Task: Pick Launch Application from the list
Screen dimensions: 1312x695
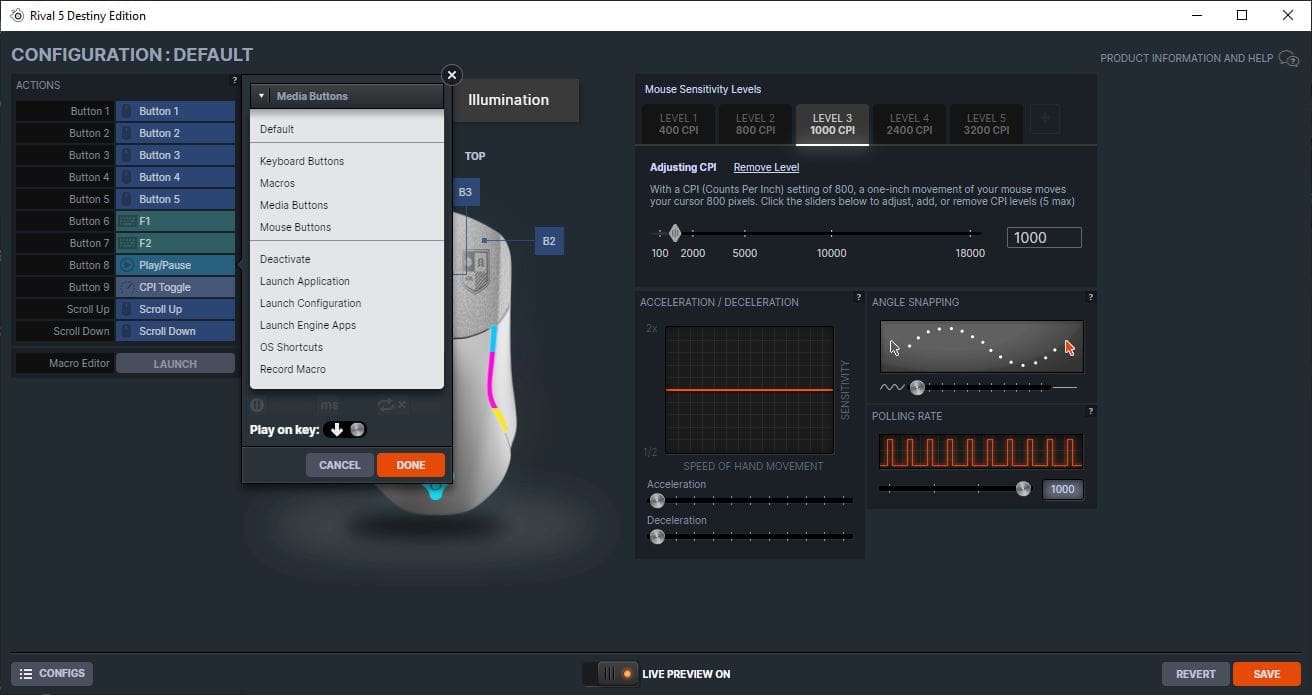Action: 347,281
